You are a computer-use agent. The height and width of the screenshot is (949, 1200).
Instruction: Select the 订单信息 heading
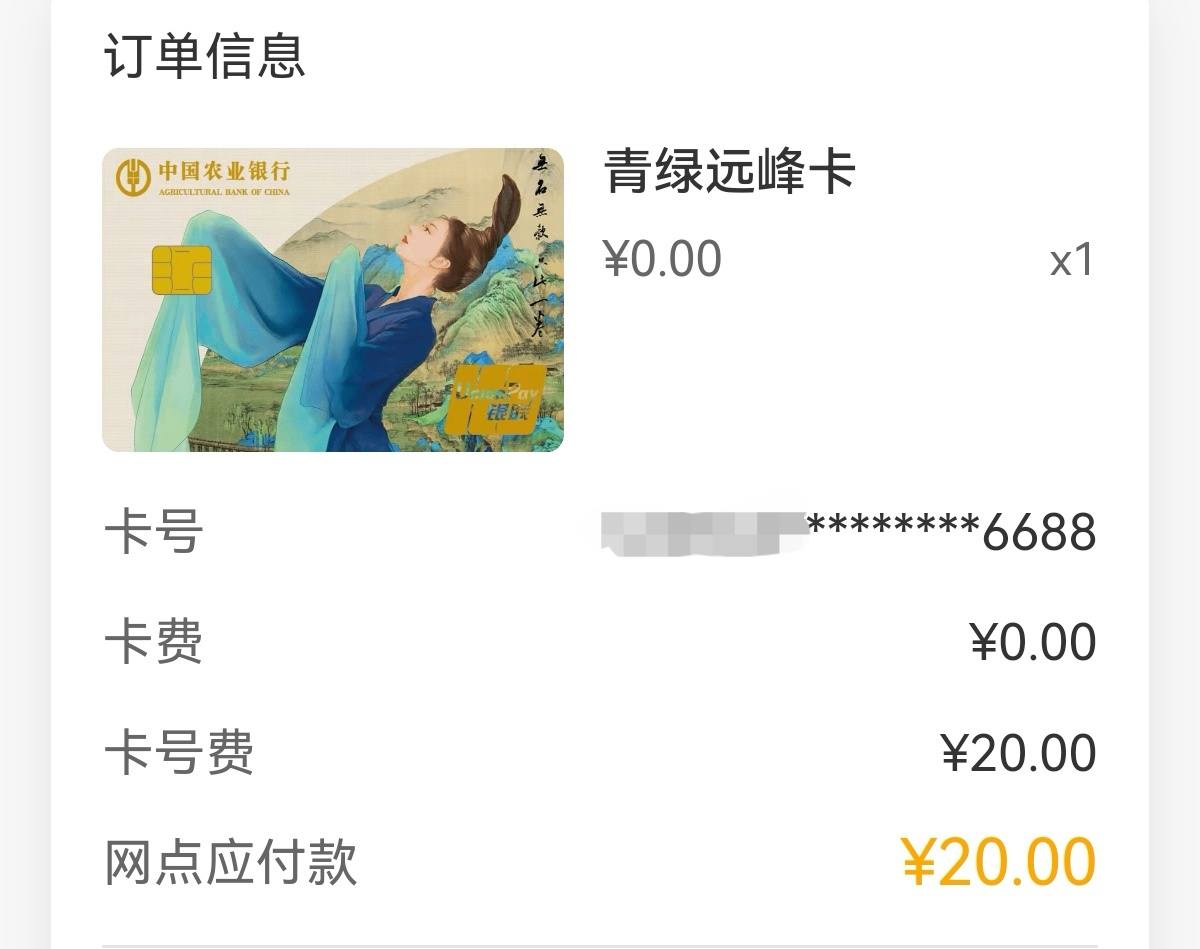pos(205,56)
